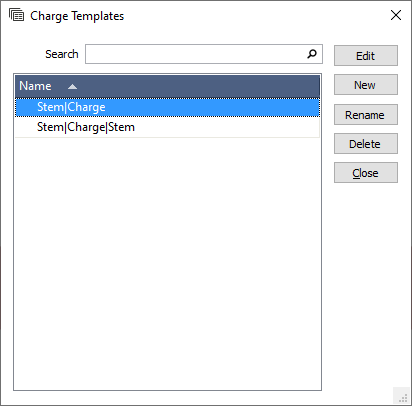Create a template with the New button
Screen dimensions: 412x406
366,85
